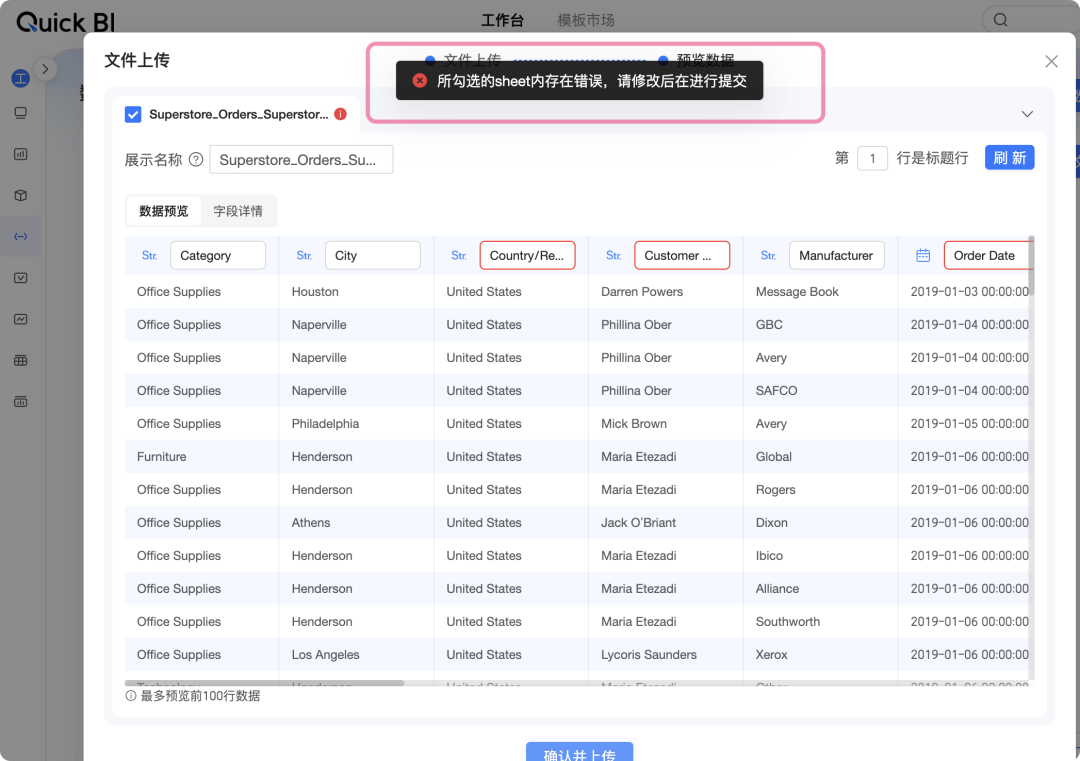1080x761 pixels.
Task: Open the search icon in top bar
Action: 1000,20
